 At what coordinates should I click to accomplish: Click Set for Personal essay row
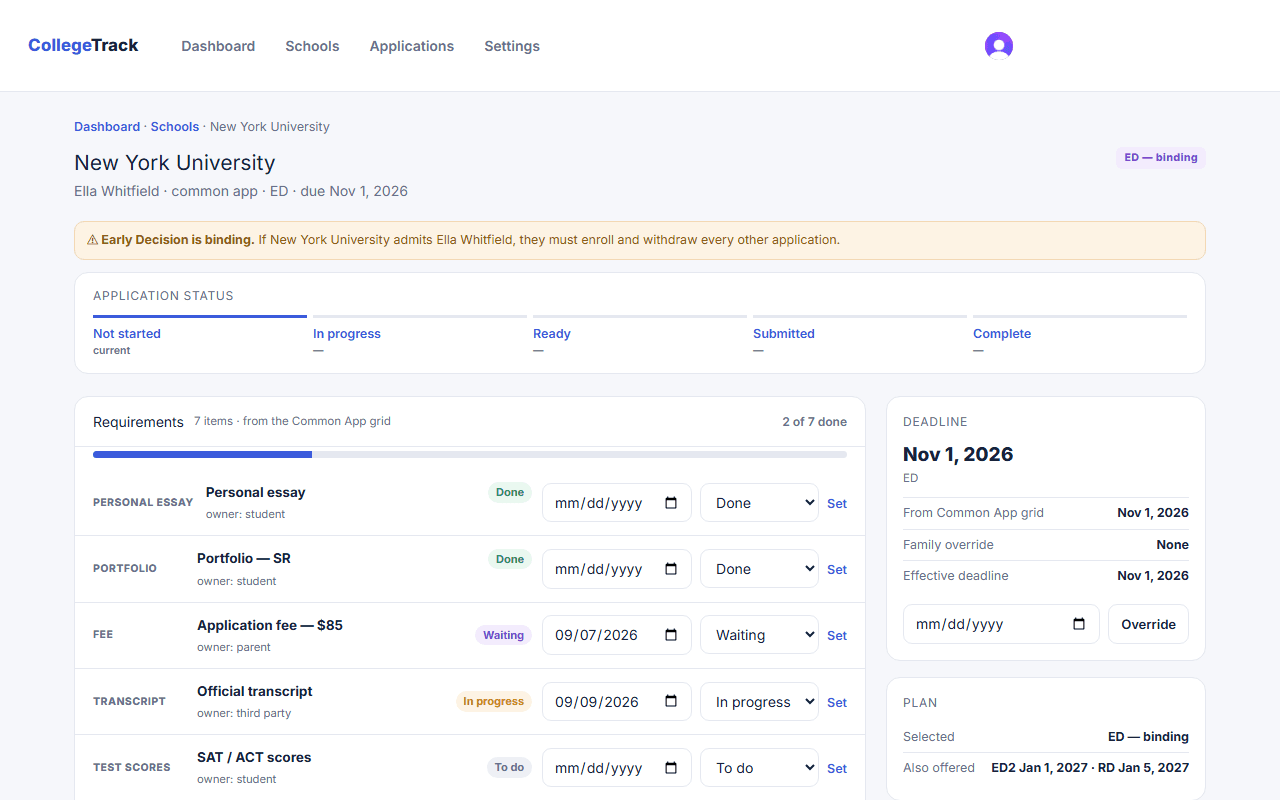837,503
